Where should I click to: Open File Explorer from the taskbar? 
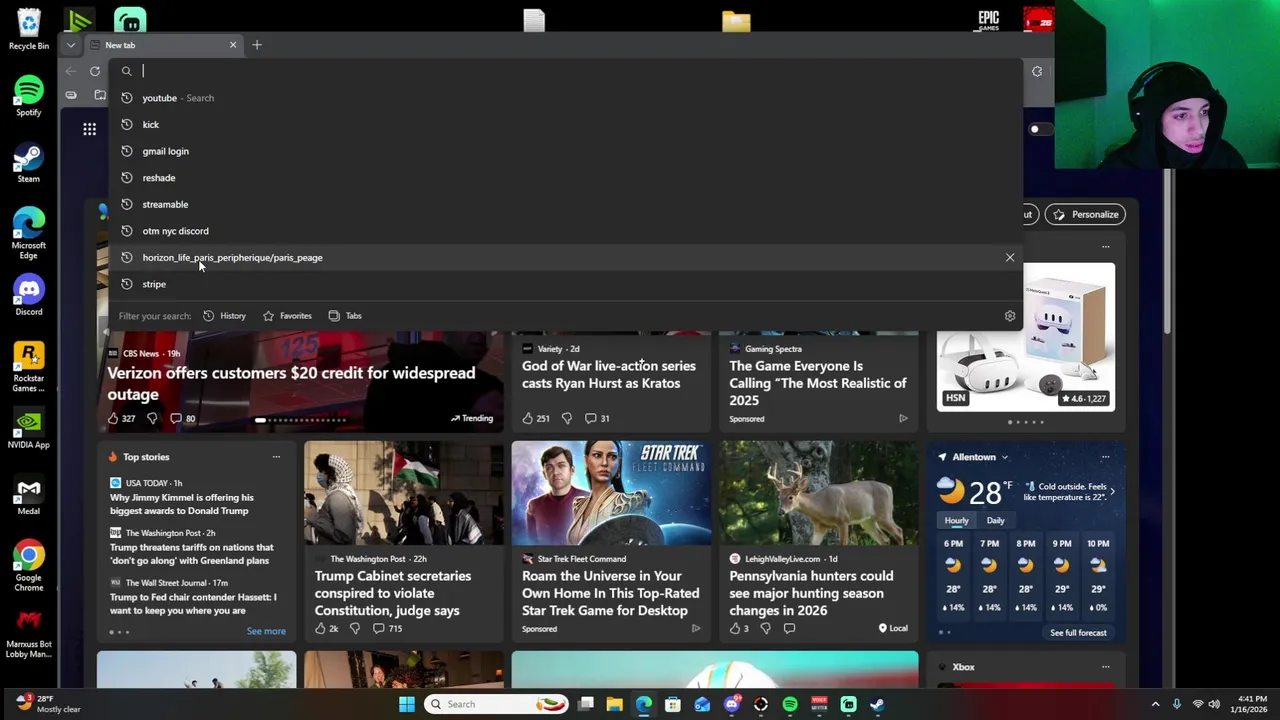(615, 704)
